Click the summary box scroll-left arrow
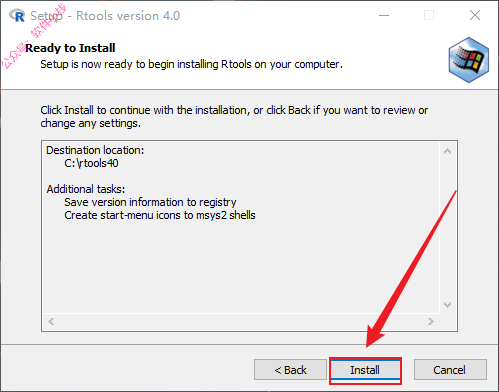Image resolution: width=499 pixels, height=392 pixels. click(x=51, y=321)
